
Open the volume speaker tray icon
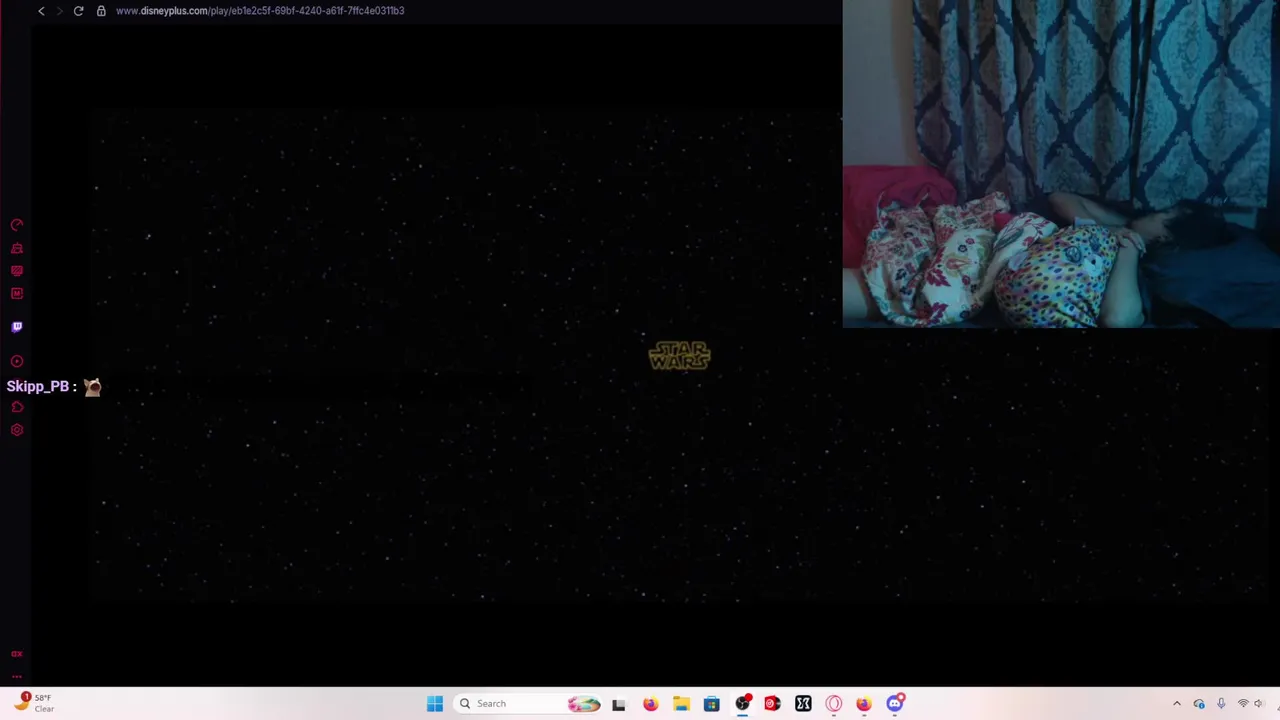1260,704
